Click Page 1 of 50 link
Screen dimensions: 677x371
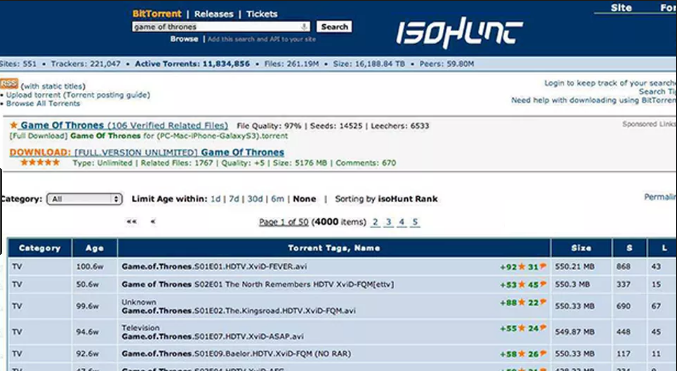coord(284,222)
